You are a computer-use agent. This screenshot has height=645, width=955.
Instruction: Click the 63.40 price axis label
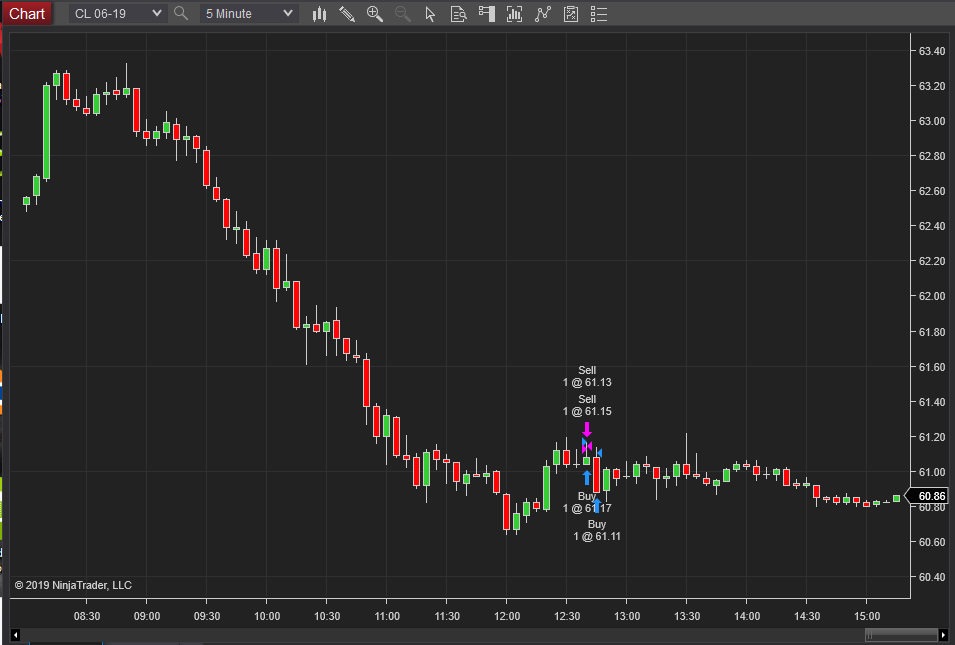point(932,51)
